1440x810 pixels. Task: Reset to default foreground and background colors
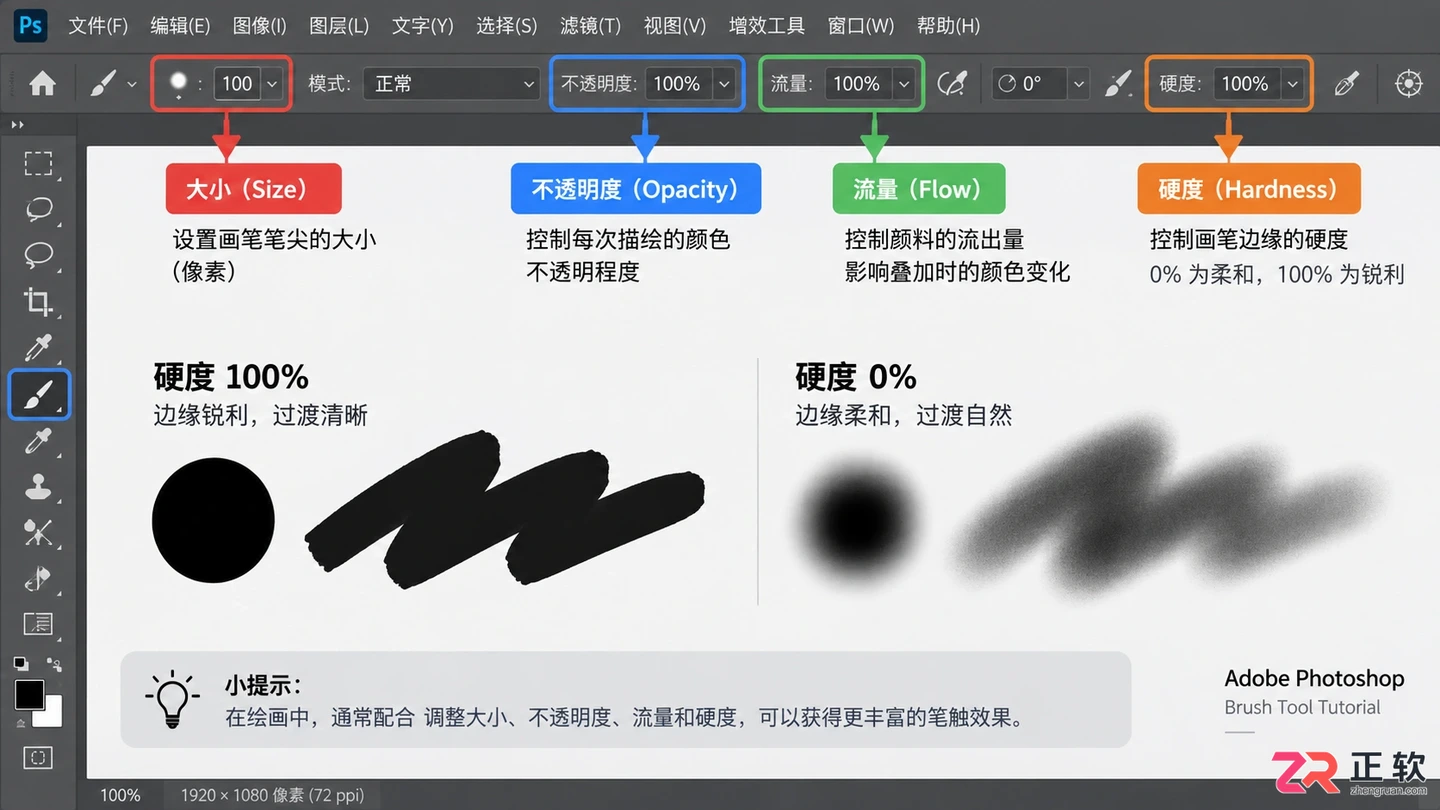pos(20,664)
